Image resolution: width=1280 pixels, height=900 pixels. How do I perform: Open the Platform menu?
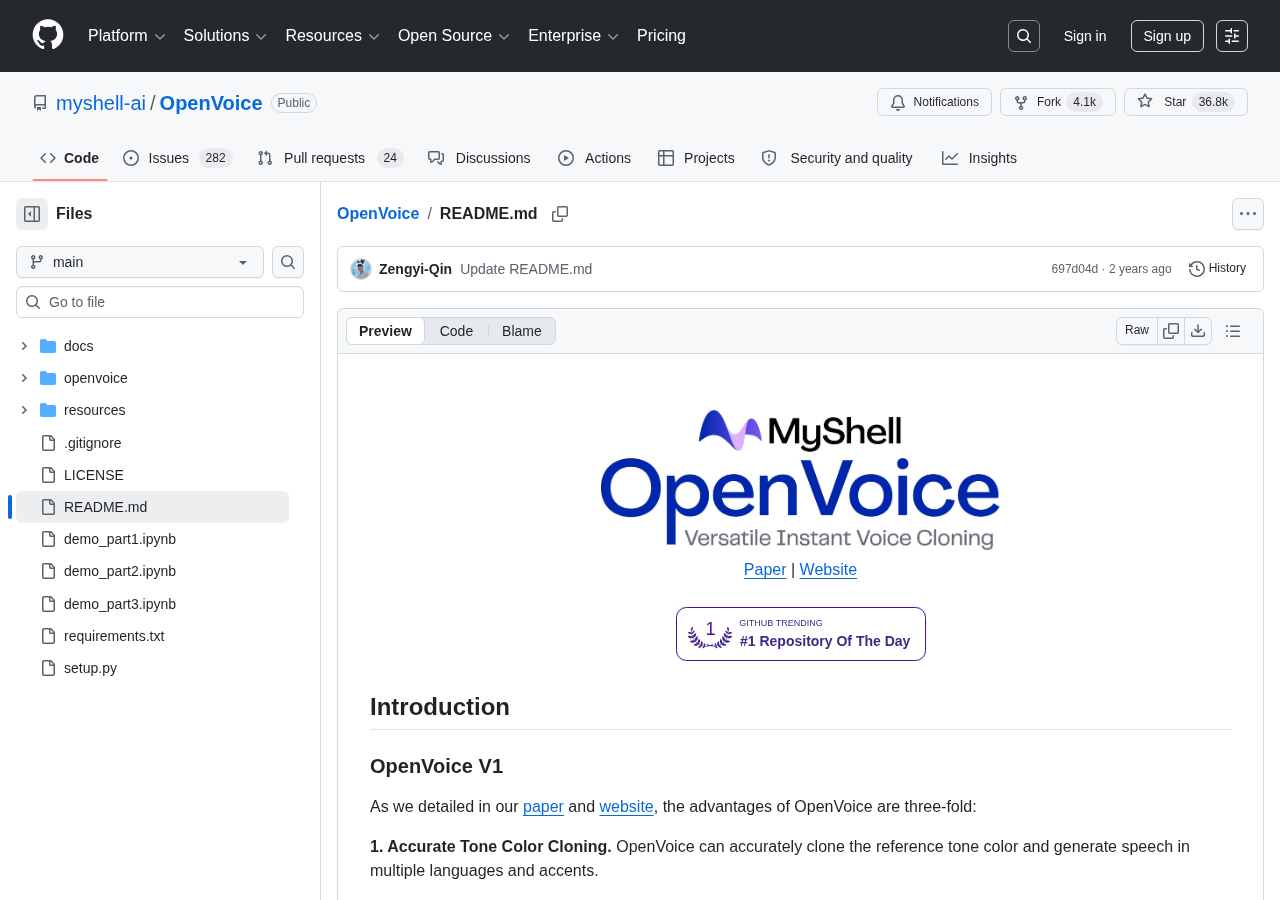[126, 36]
